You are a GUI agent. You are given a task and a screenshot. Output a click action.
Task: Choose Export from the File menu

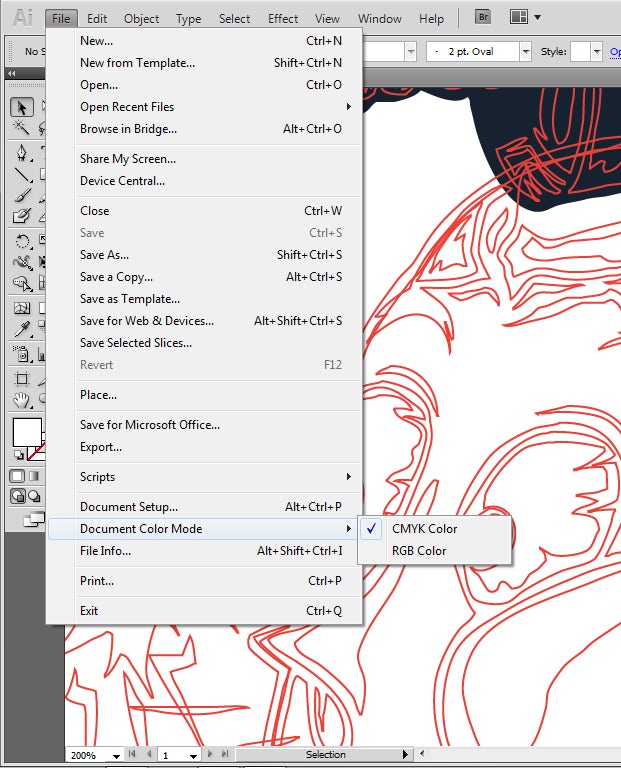point(101,447)
